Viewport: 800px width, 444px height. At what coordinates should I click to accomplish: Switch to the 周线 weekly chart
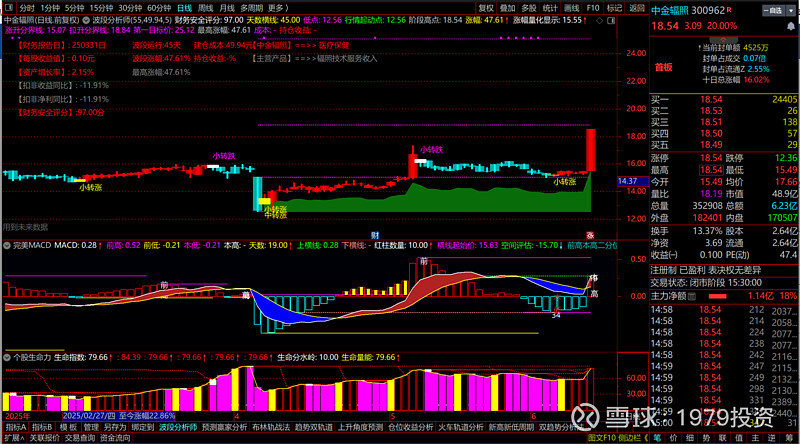[206, 8]
